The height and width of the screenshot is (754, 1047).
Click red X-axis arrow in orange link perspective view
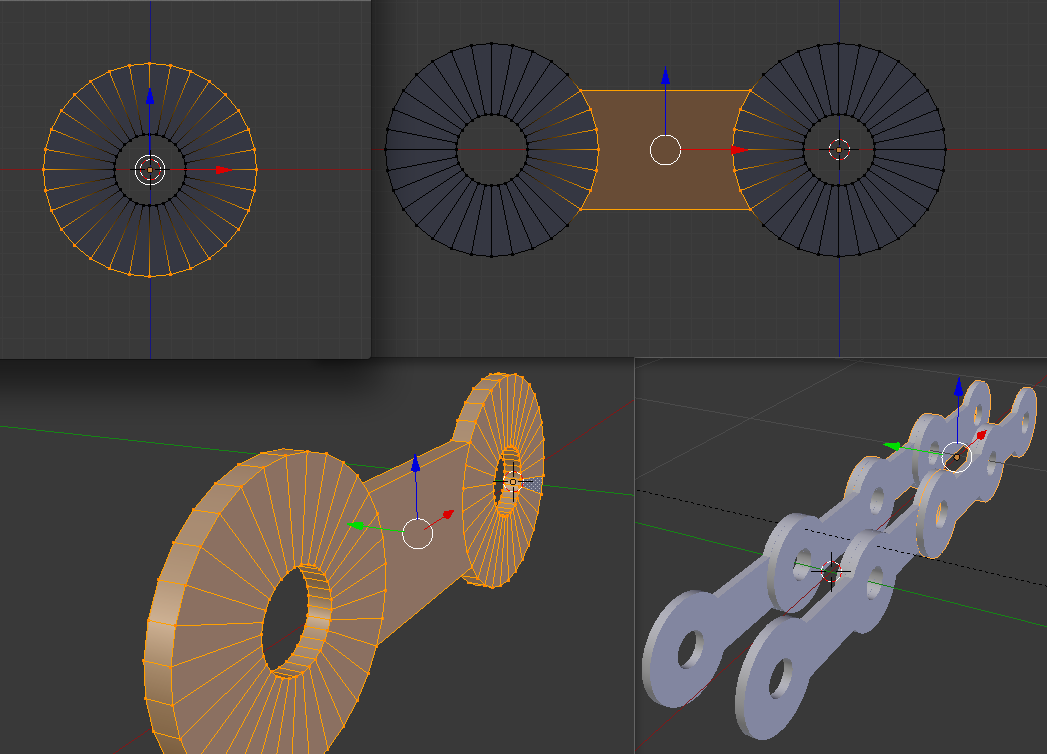point(447,514)
